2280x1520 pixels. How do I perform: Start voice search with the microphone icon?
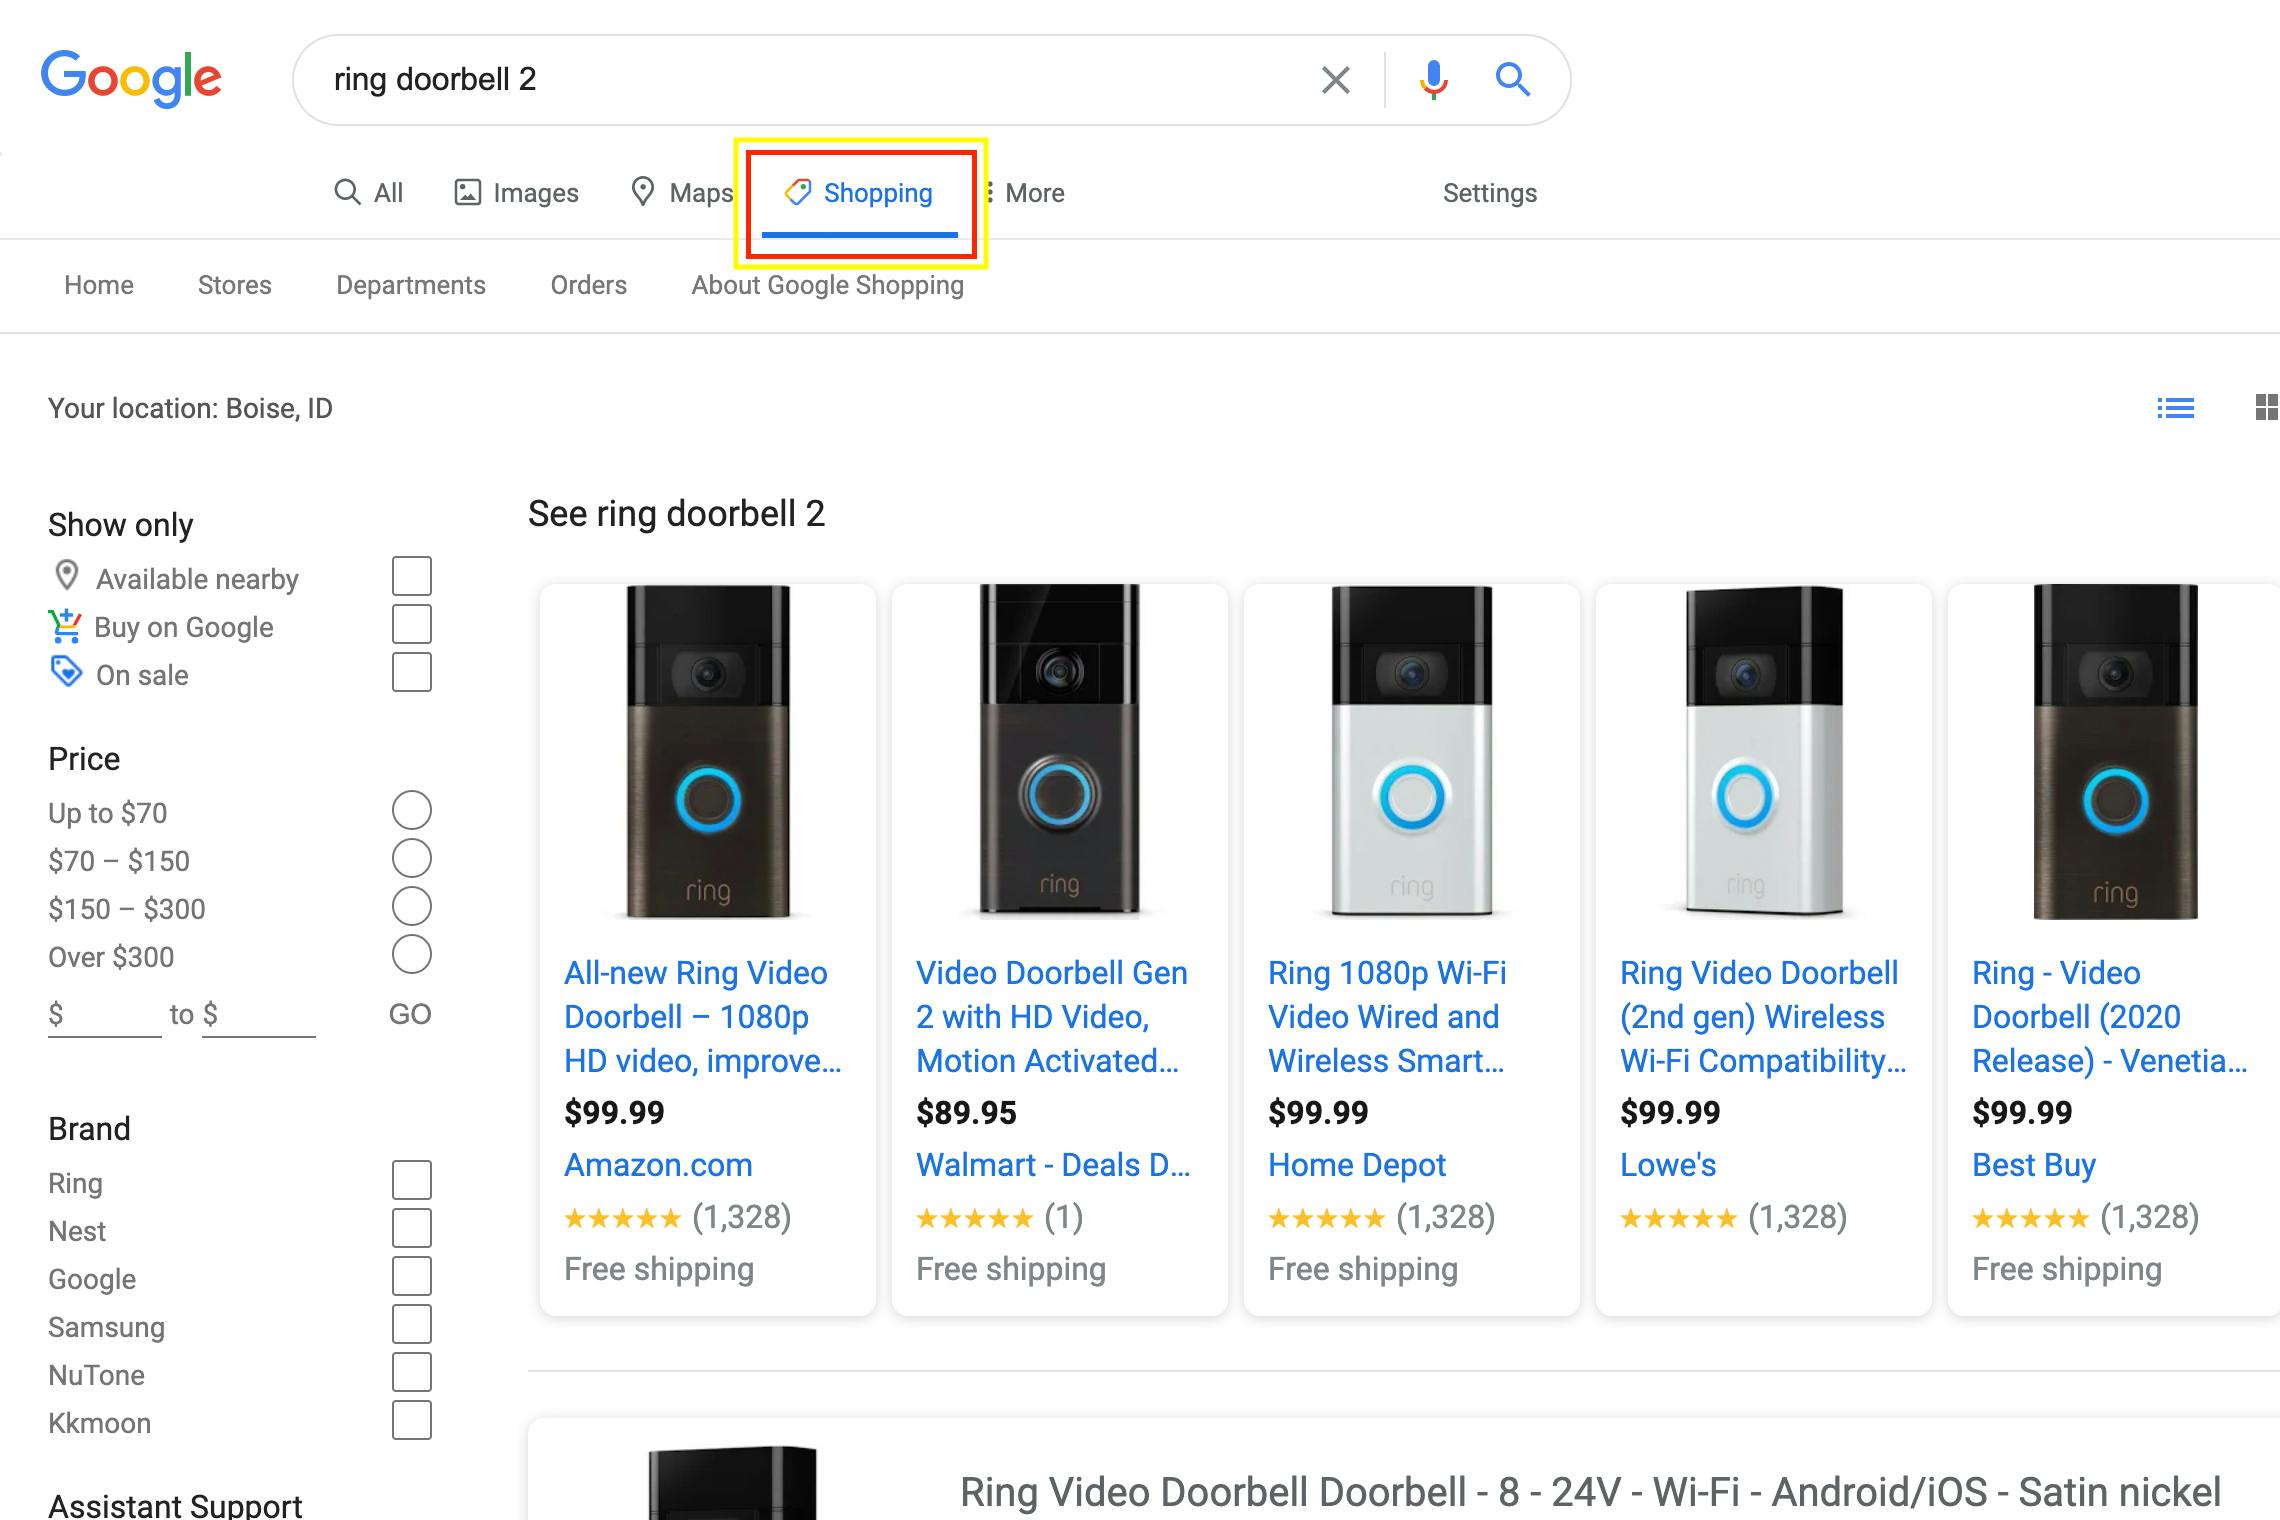tap(1433, 79)
